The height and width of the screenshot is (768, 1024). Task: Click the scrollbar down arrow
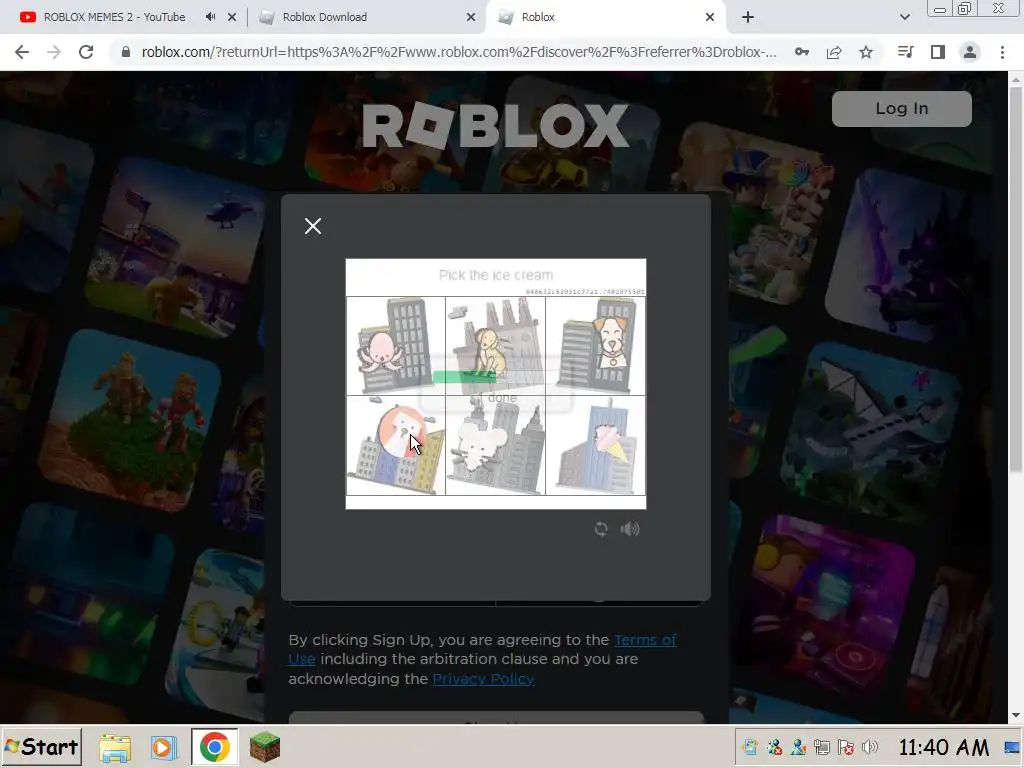[x=1016, y=715]
